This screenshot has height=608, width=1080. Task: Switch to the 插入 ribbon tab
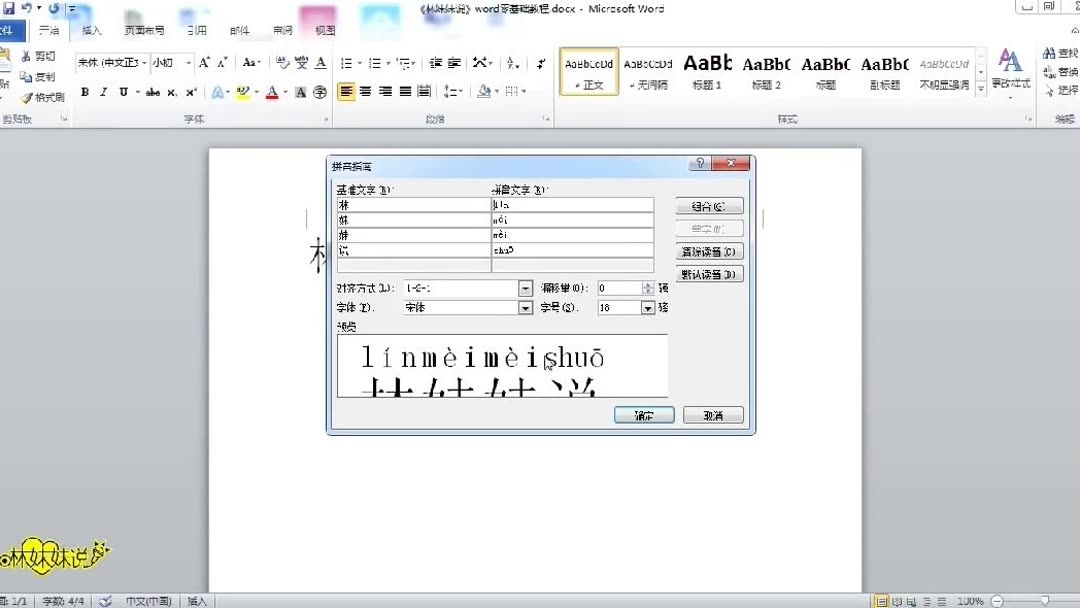point(90,30)
